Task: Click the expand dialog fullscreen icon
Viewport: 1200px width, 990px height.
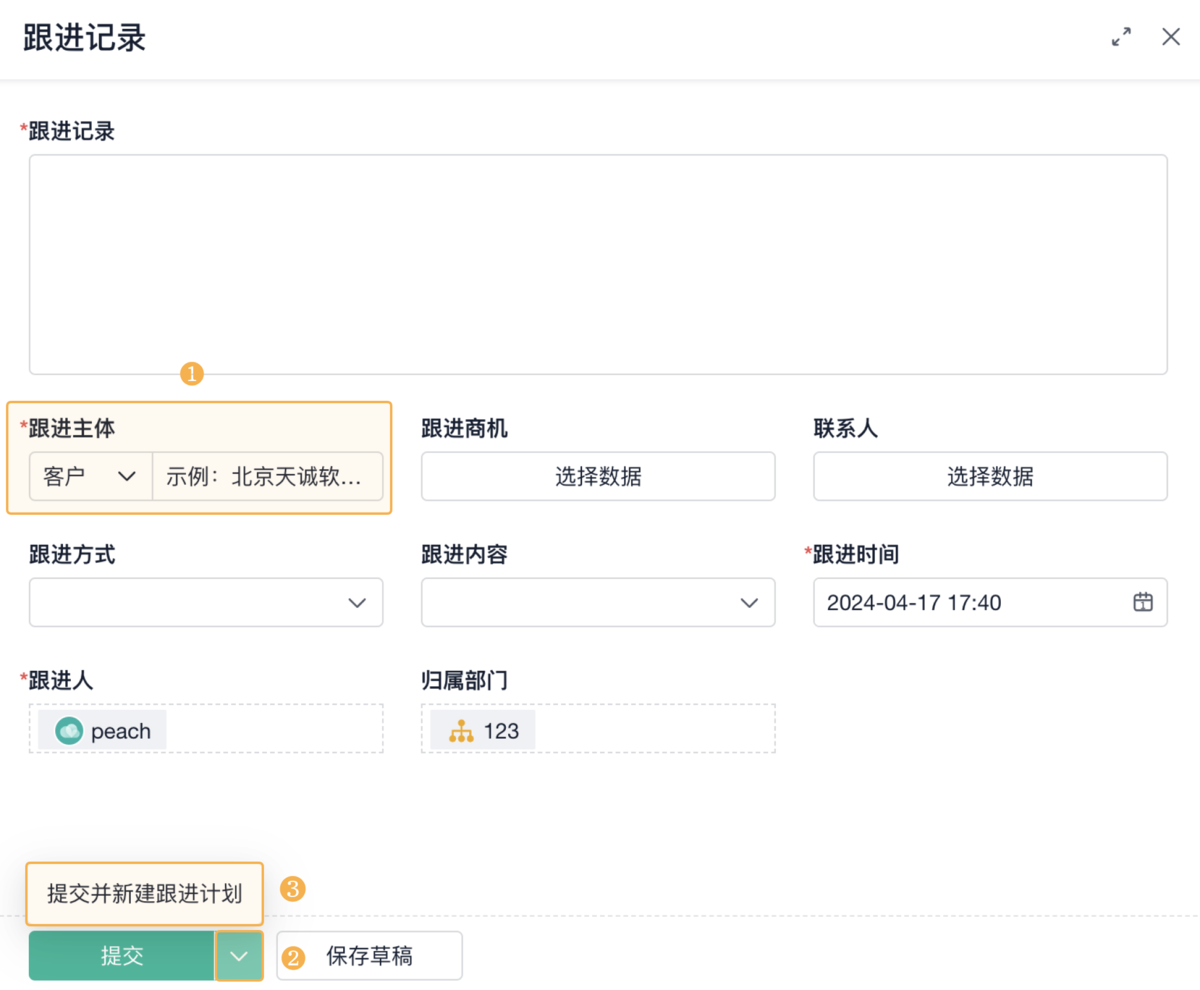Action: [x=1122, y=38]
